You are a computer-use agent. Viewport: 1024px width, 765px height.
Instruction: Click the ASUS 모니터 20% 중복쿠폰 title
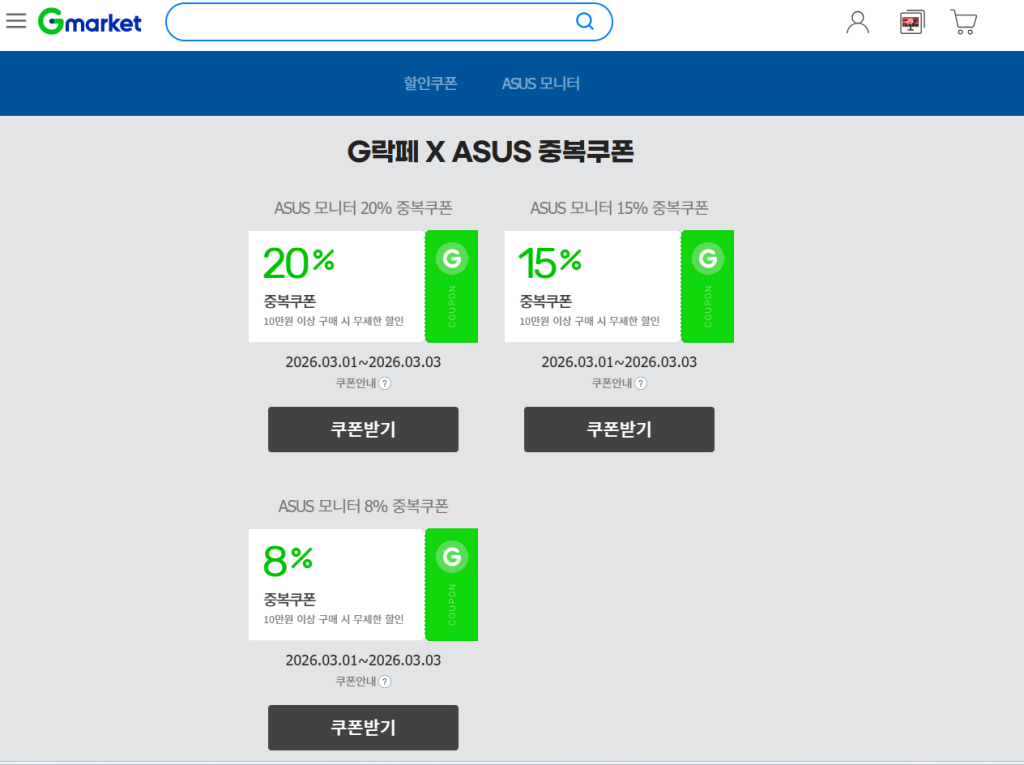tap(363, 208)
